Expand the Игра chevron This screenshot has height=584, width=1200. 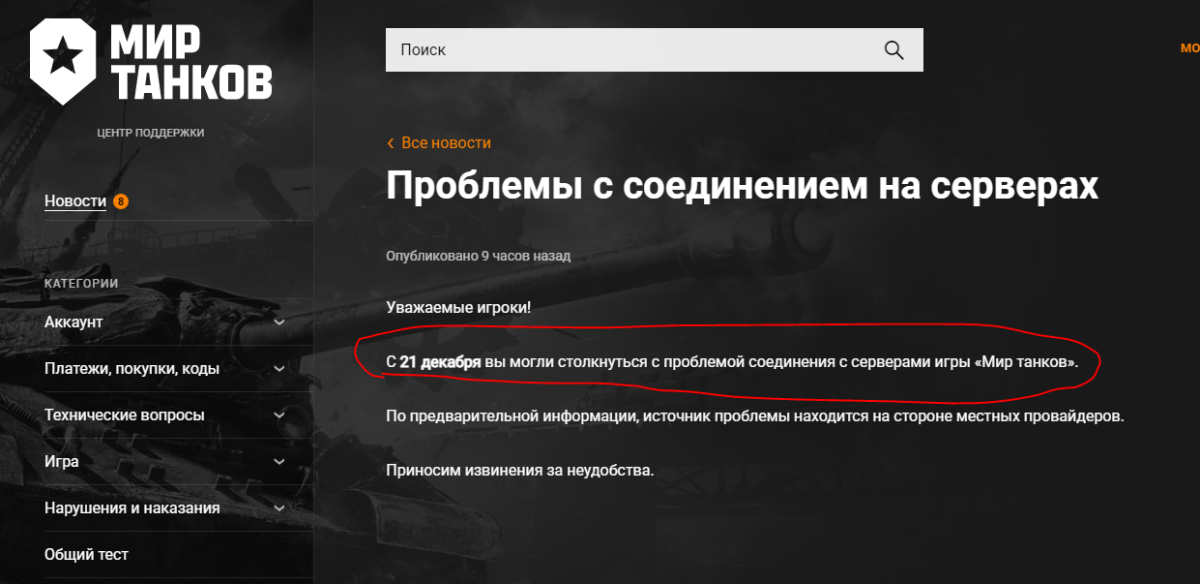(x=279, y=462)
